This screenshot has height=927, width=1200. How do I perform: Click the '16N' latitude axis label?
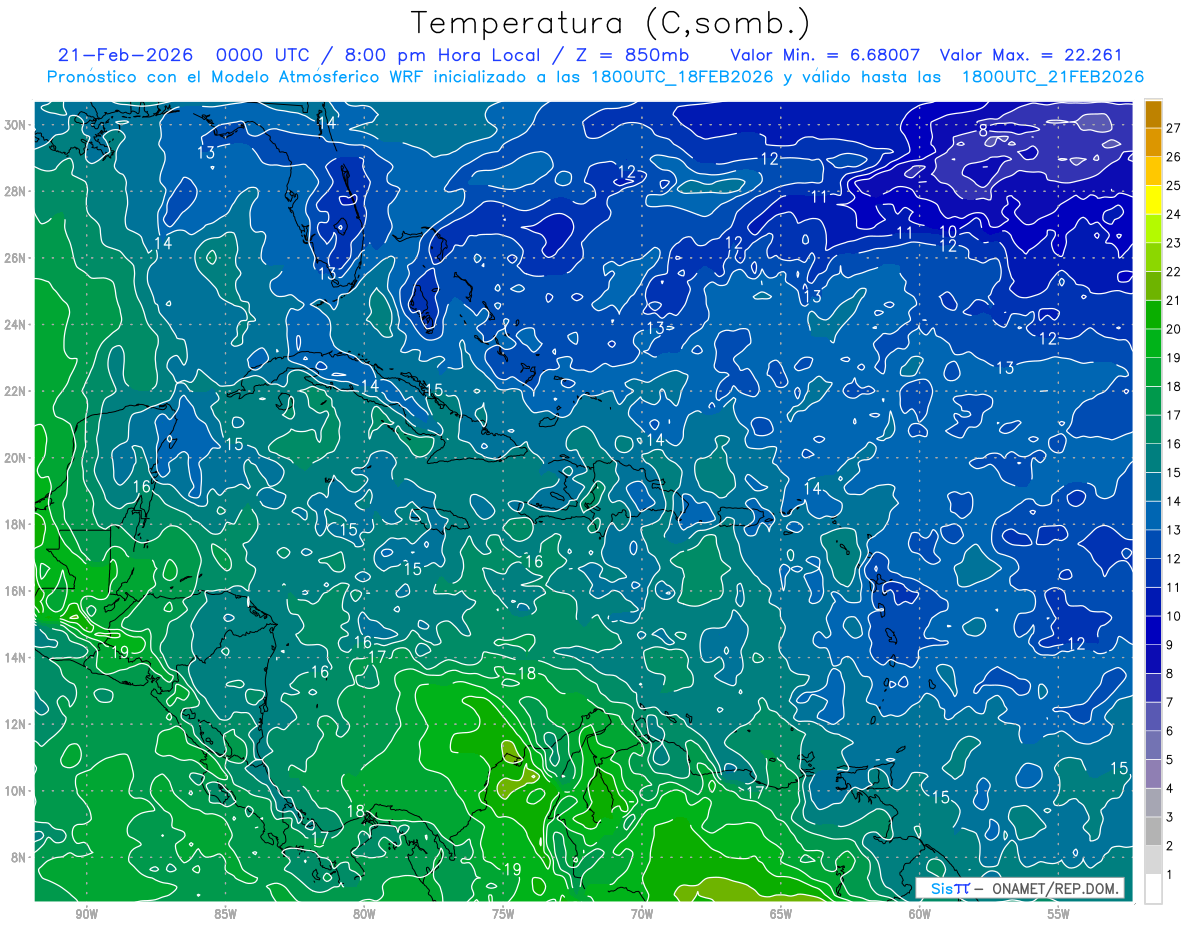tap(17, 591)
